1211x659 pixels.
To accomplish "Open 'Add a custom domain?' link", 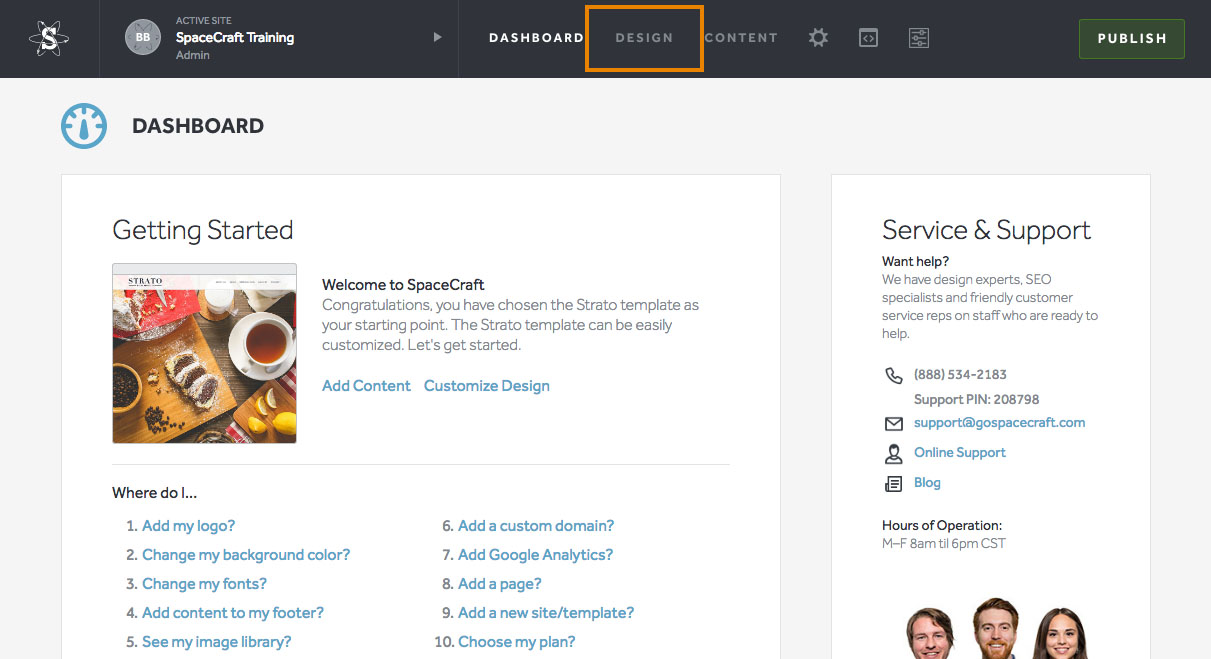I will (536, 526).
